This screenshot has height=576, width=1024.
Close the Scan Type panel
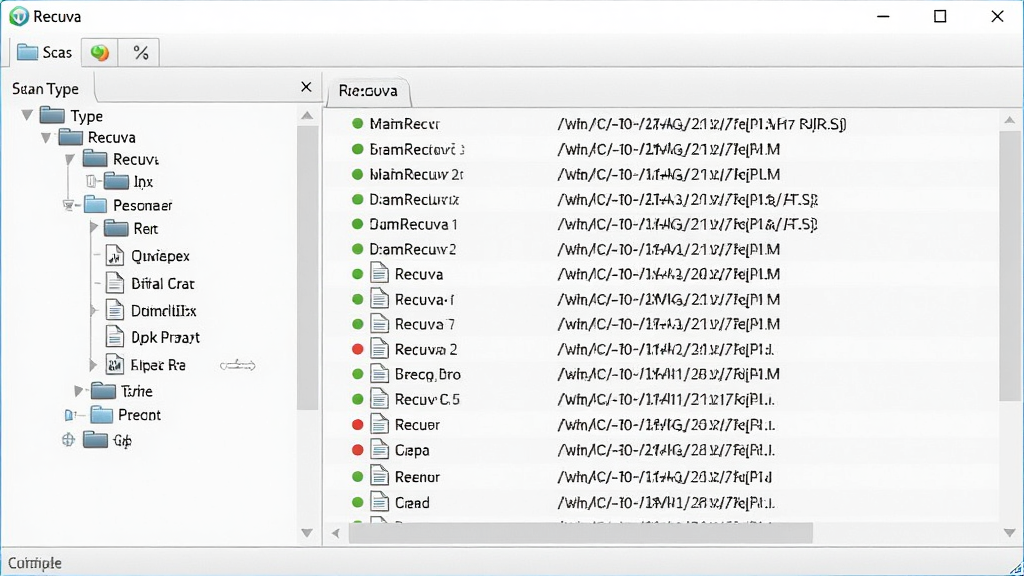click(x=306, y=87)
